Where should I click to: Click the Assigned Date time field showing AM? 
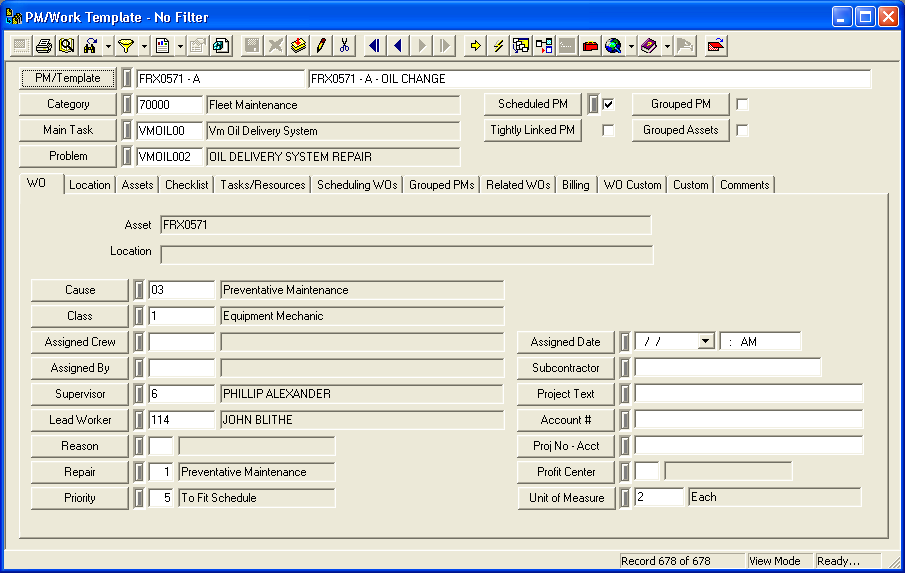click(761, 342)
